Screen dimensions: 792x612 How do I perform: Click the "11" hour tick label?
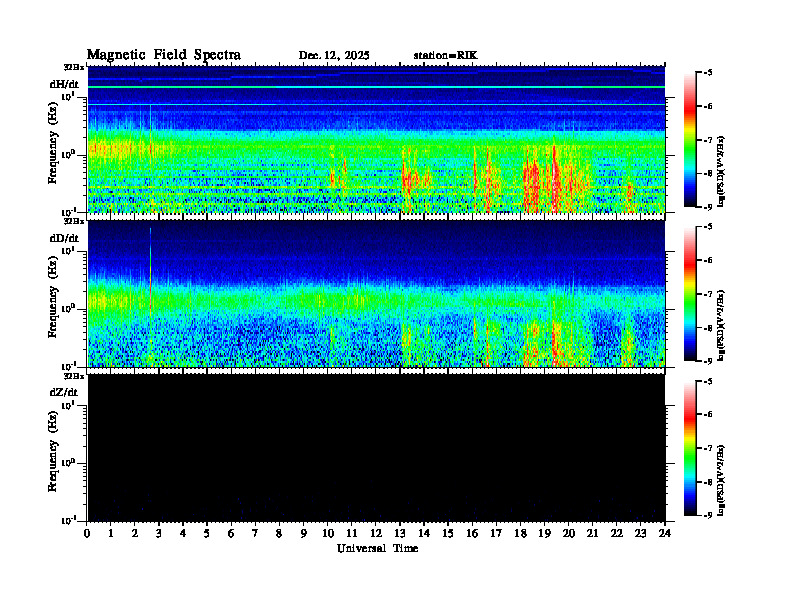352,534
